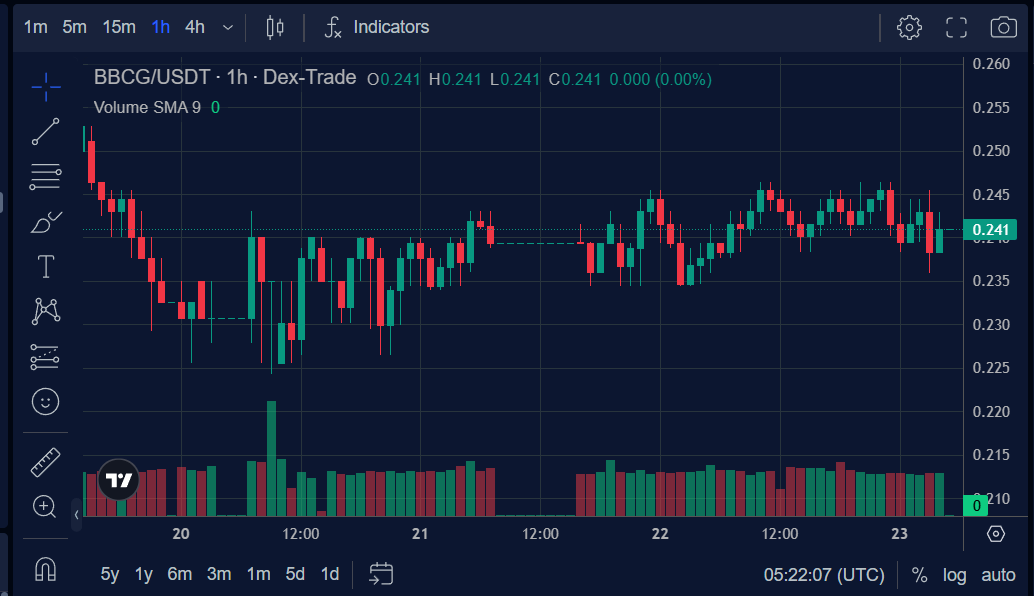Open the go to date calendar
Viewport: 1034px width, 596px height.
(381, 574)
